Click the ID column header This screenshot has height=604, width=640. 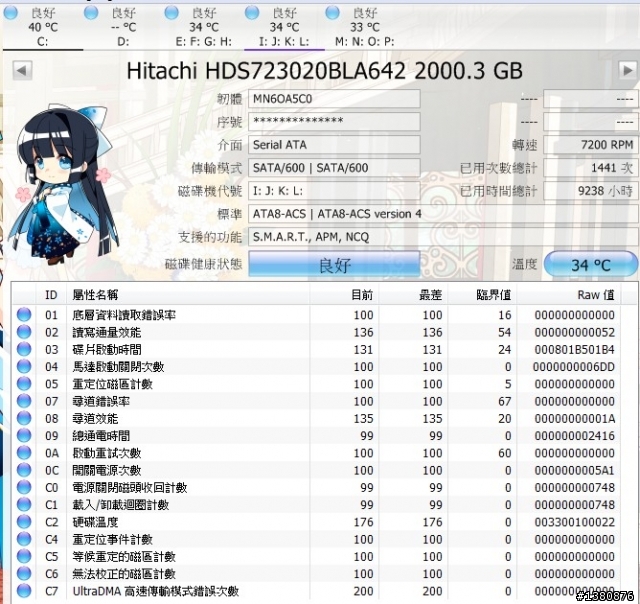tap(51, 295)
